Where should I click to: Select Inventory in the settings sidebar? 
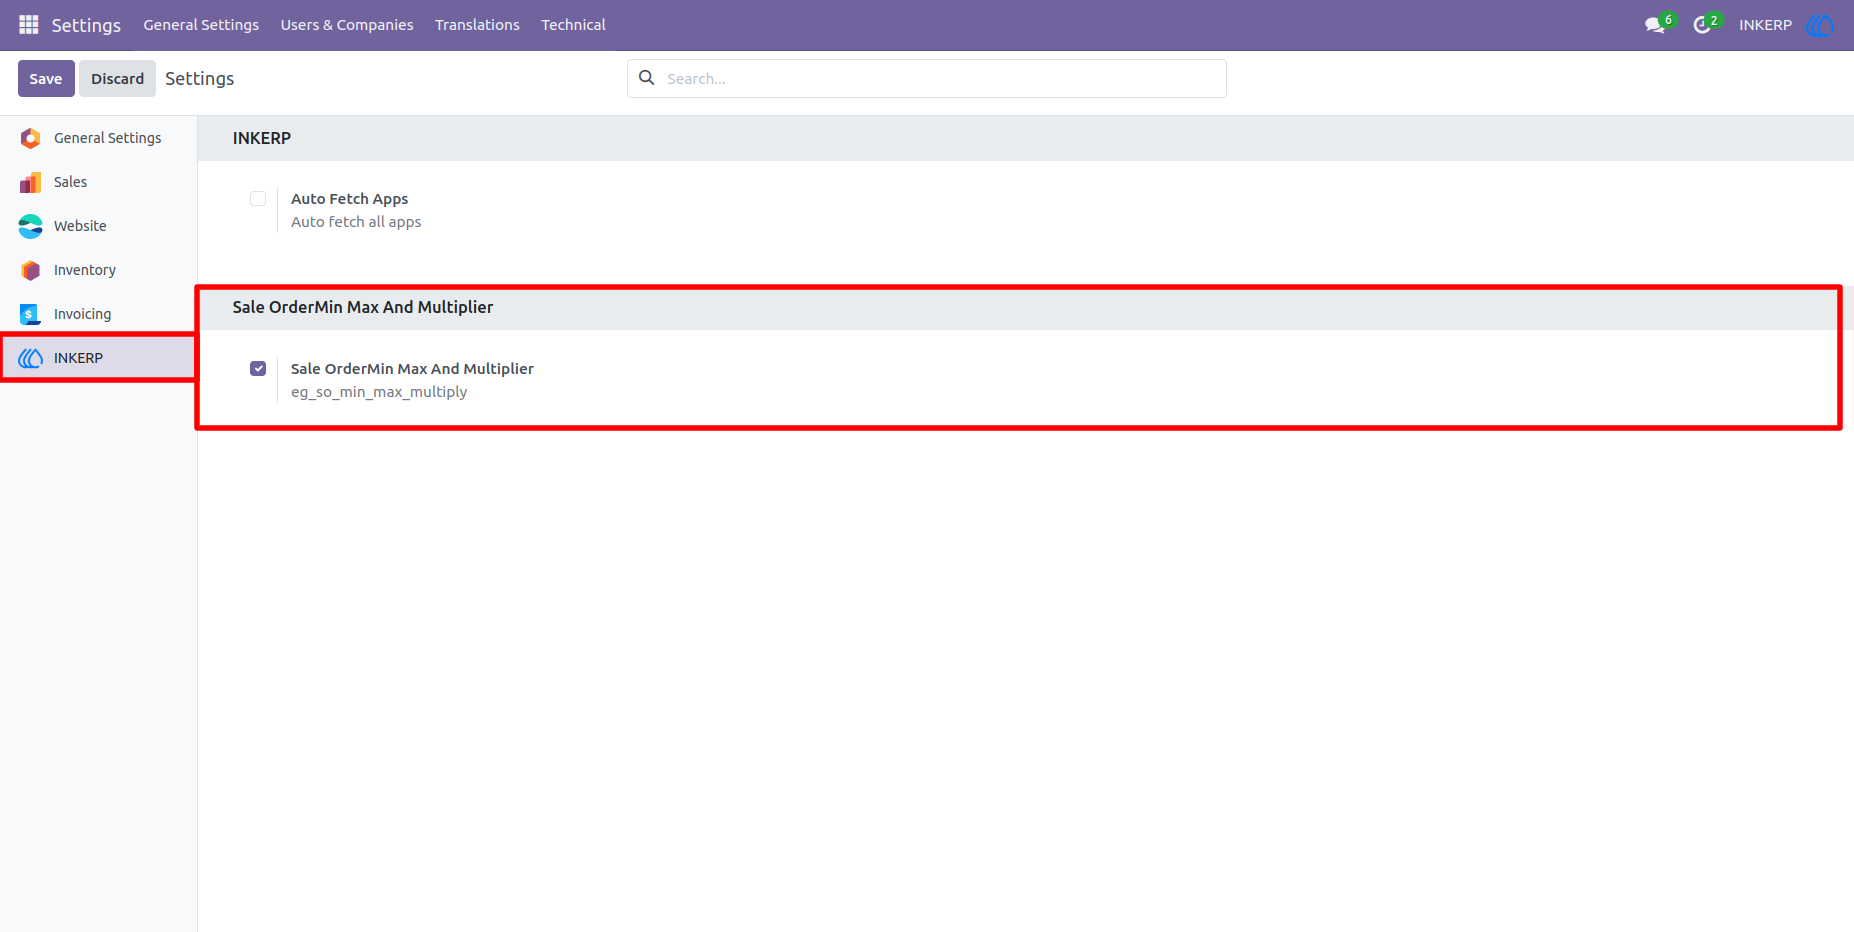tap(98, 270)
